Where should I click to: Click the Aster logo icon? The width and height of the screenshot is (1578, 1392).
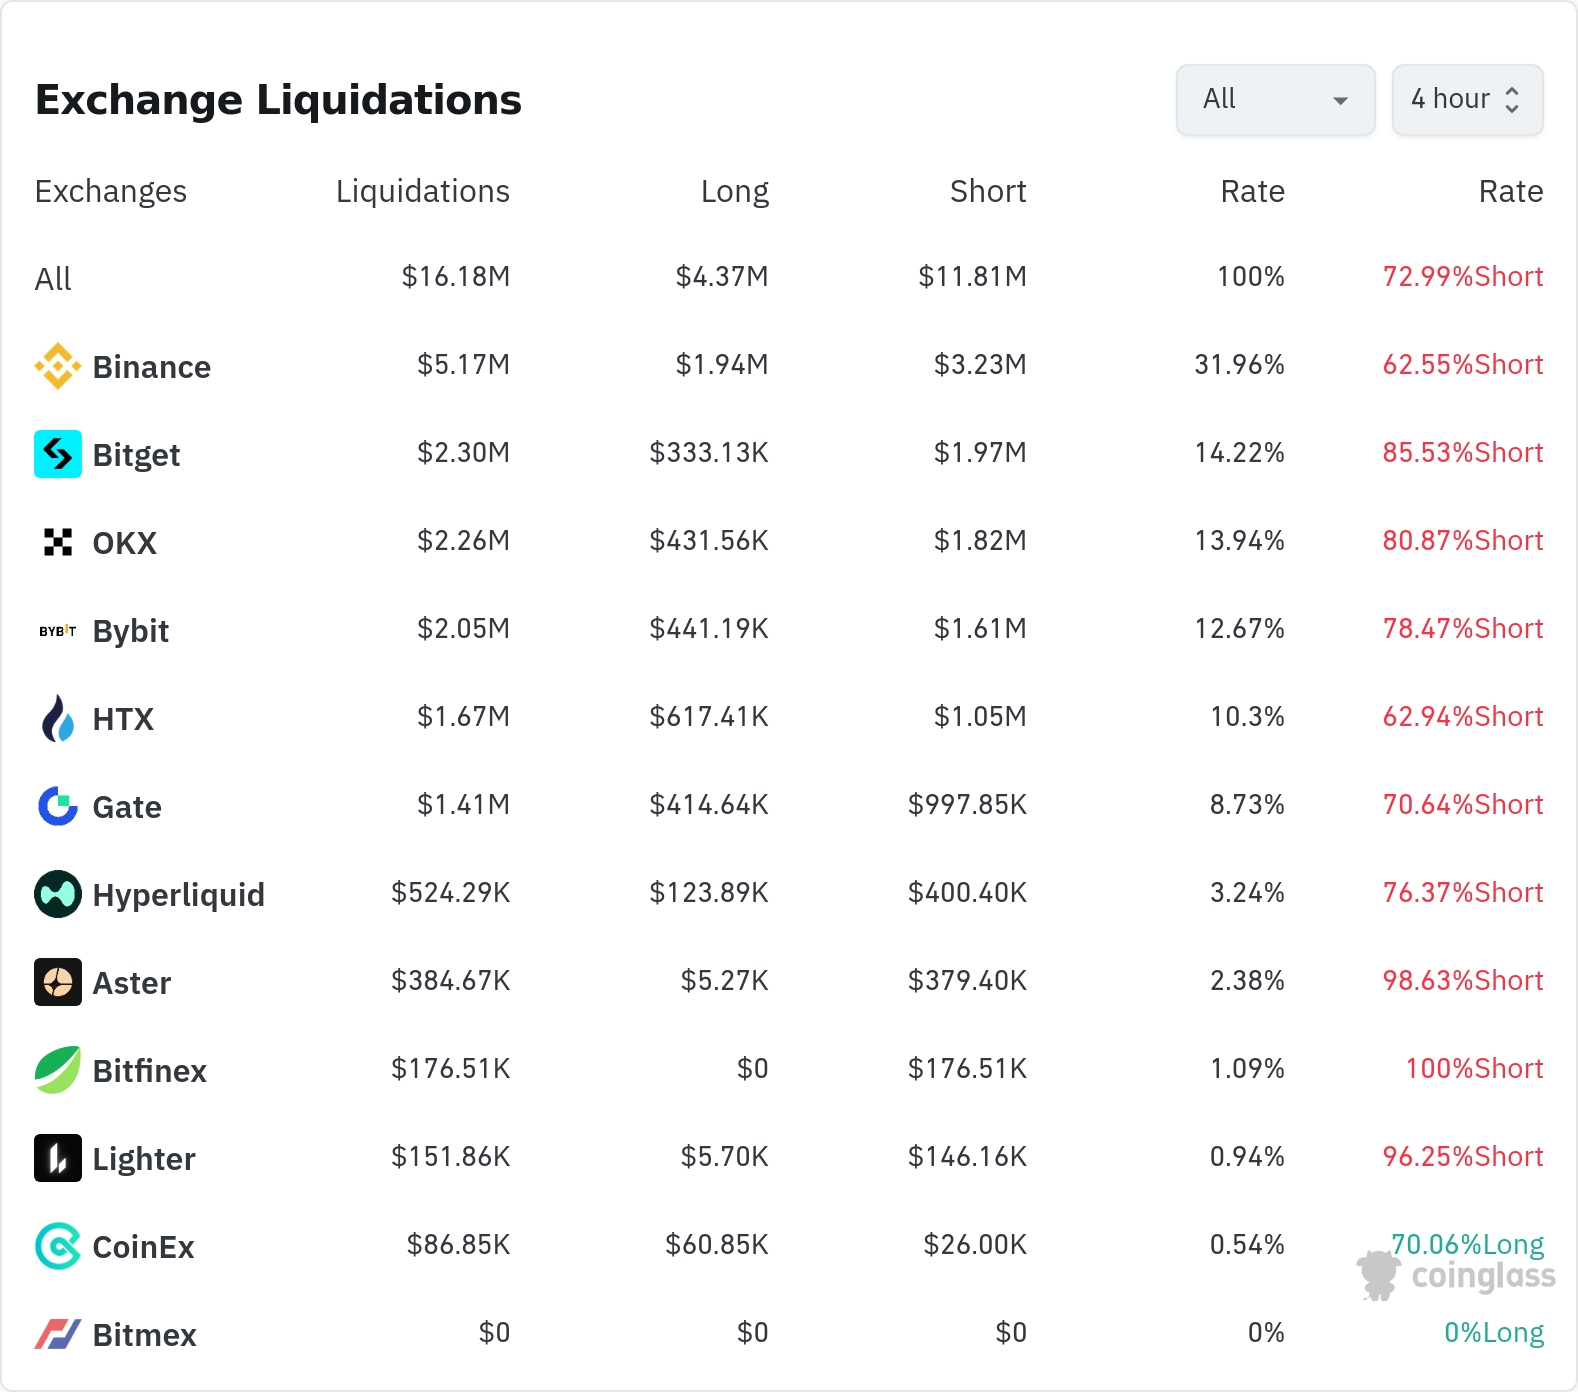coord(58,982)
